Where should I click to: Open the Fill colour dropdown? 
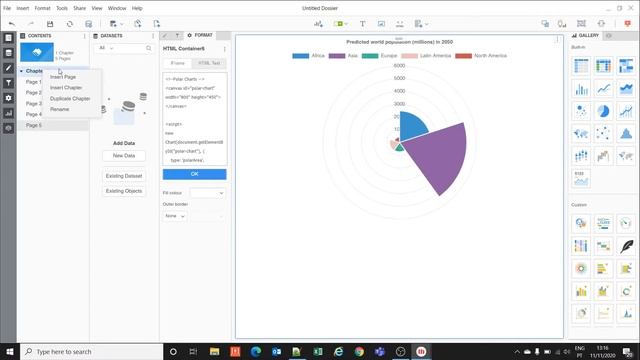pyautogui.click(x=207, y=193)
